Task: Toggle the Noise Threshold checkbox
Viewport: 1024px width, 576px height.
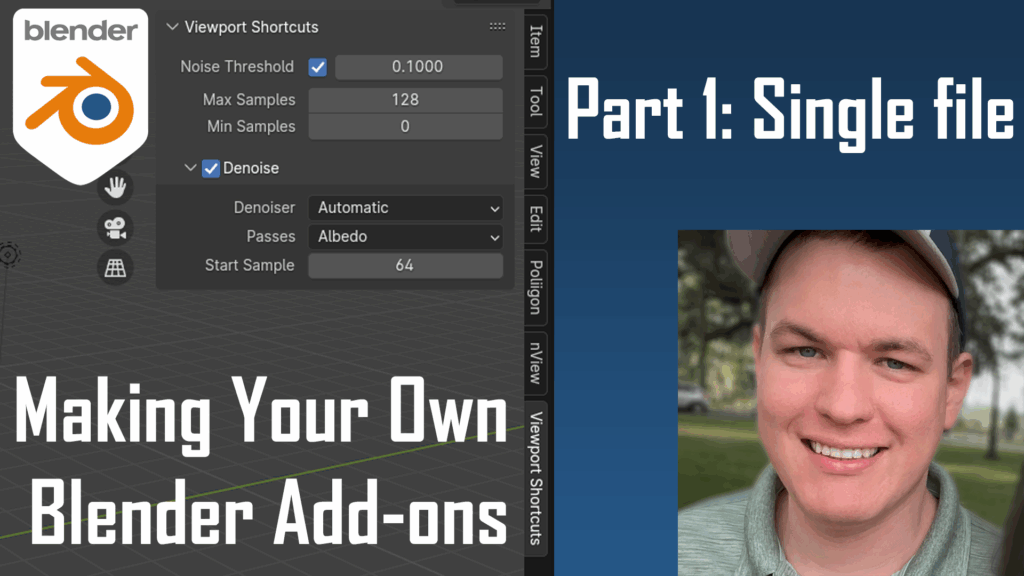Action: click(x=318, y=67)
